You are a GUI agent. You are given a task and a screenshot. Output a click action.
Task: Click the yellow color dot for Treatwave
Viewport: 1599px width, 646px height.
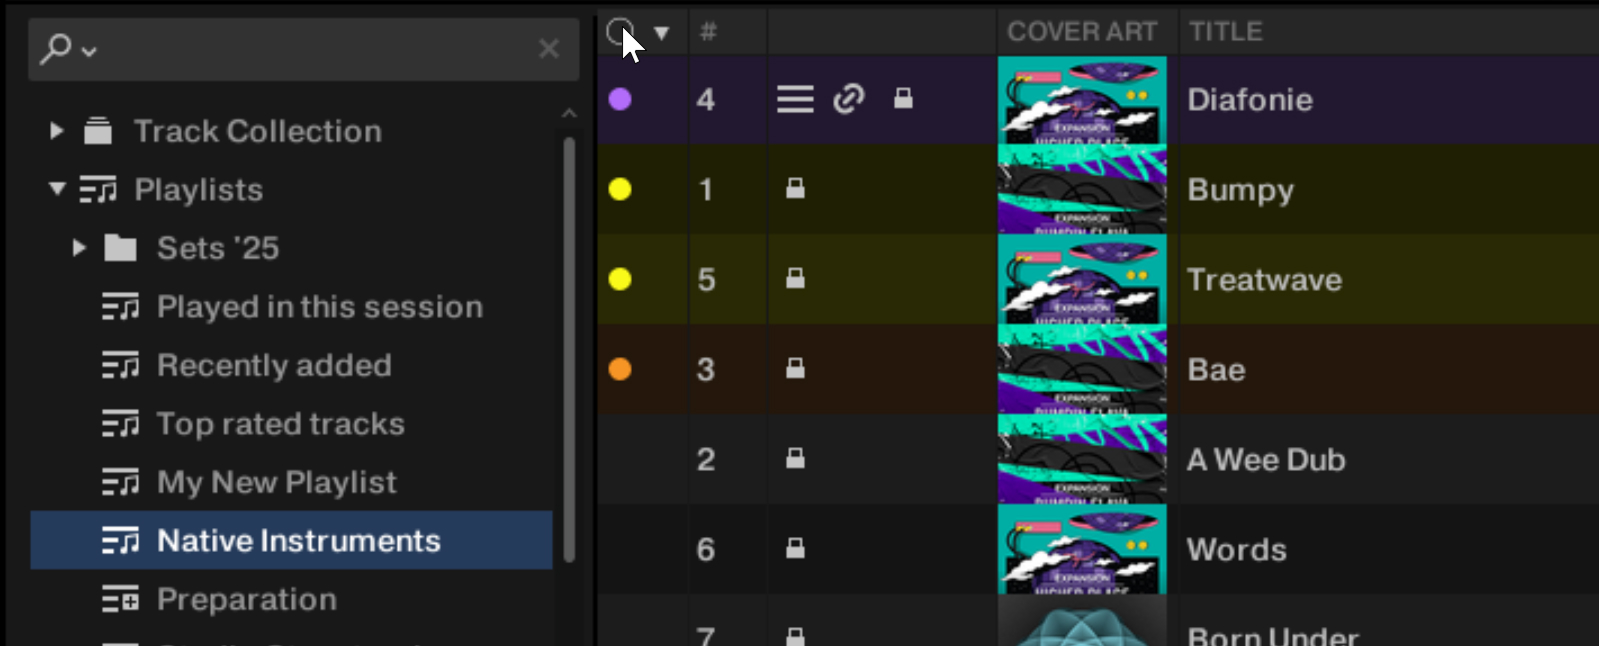coord(620,279)
